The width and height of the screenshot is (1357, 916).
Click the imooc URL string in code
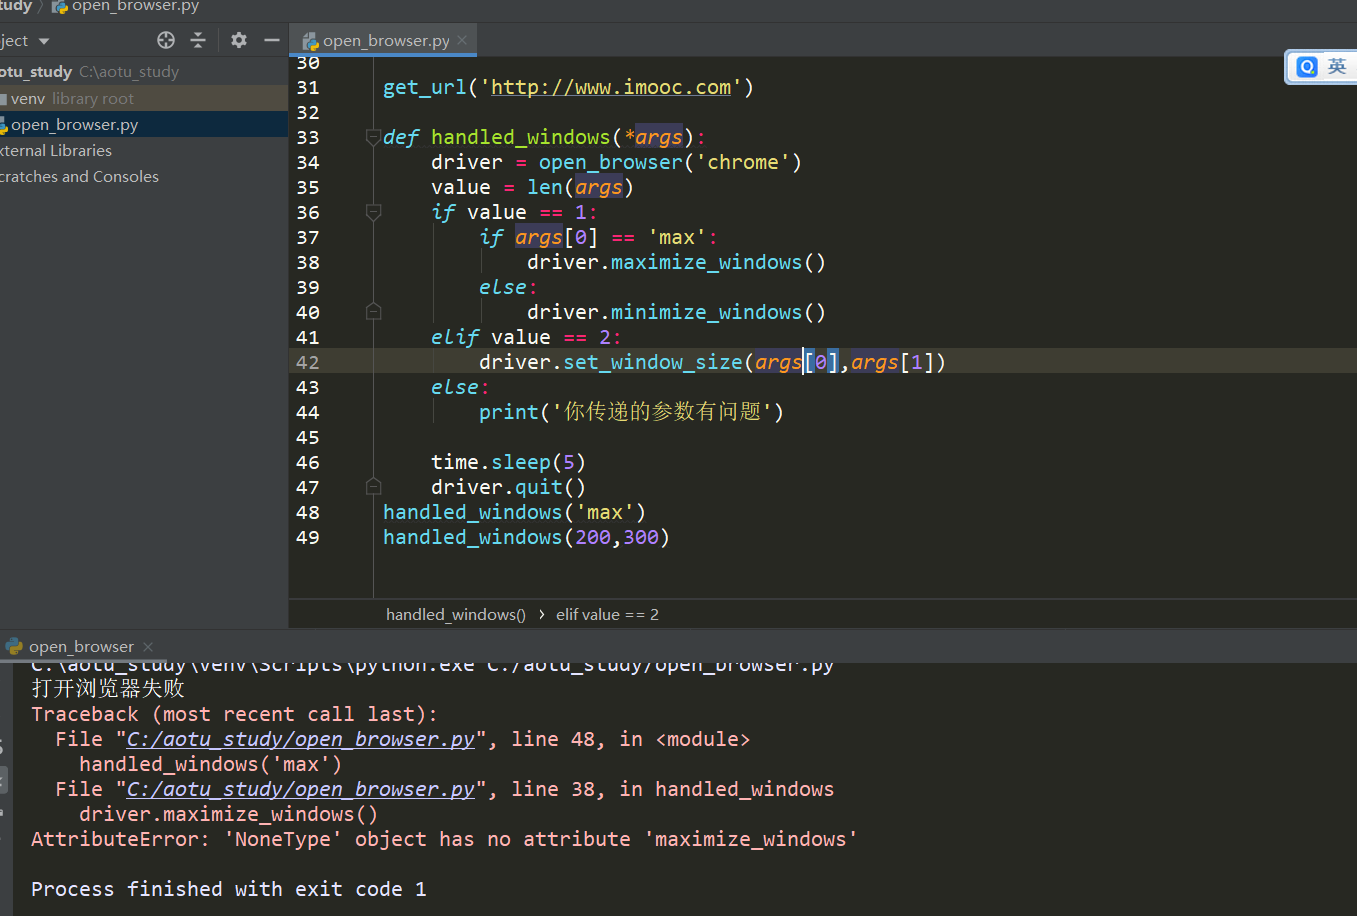[611, 87]
